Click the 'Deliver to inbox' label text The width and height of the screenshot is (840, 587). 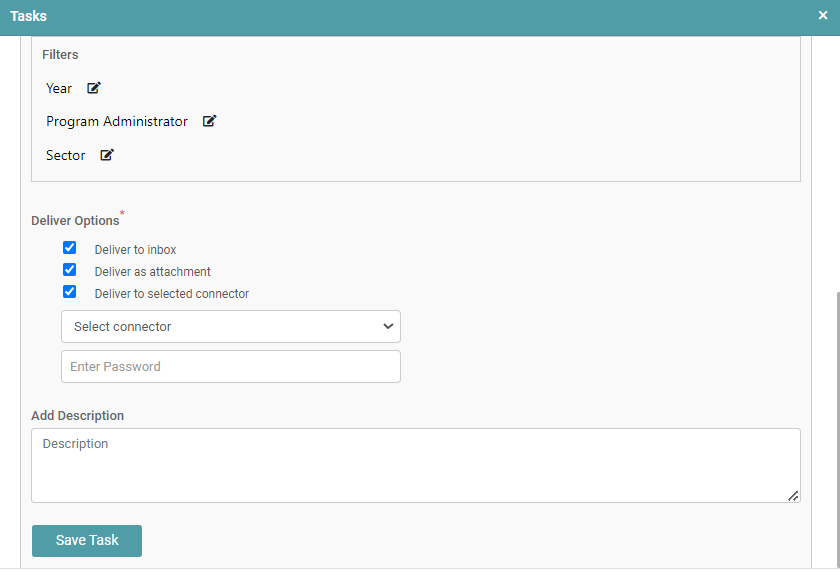coord(135,250)
